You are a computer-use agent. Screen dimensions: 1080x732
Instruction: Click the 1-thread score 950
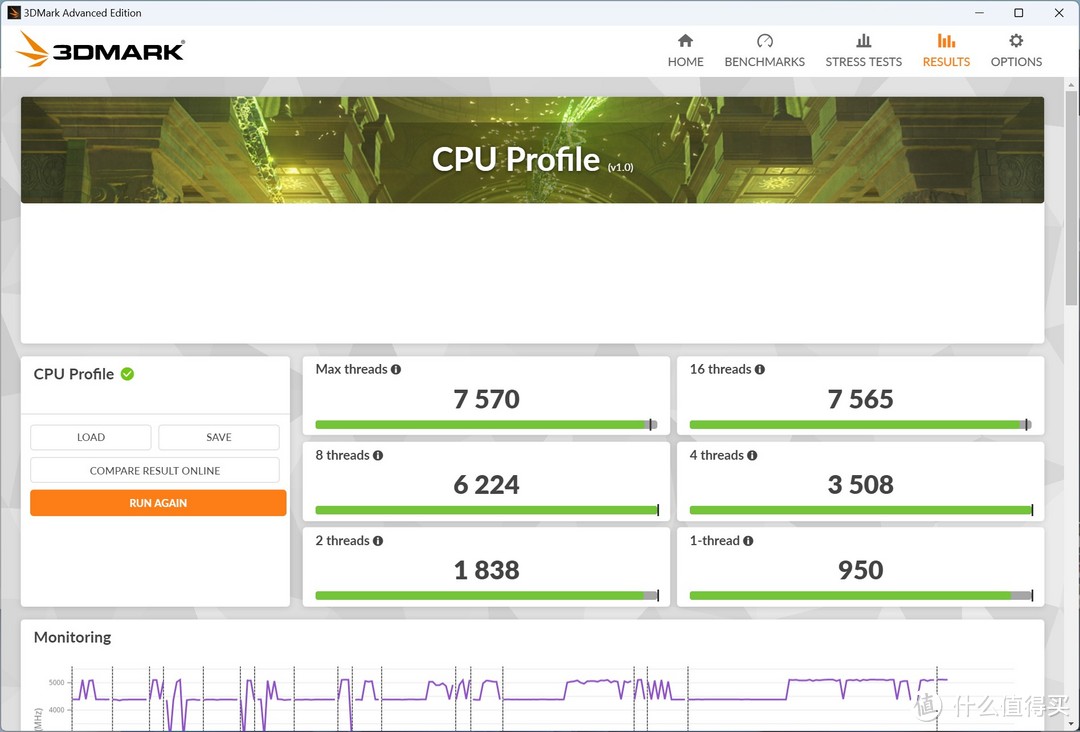click(x=860, y=570)
